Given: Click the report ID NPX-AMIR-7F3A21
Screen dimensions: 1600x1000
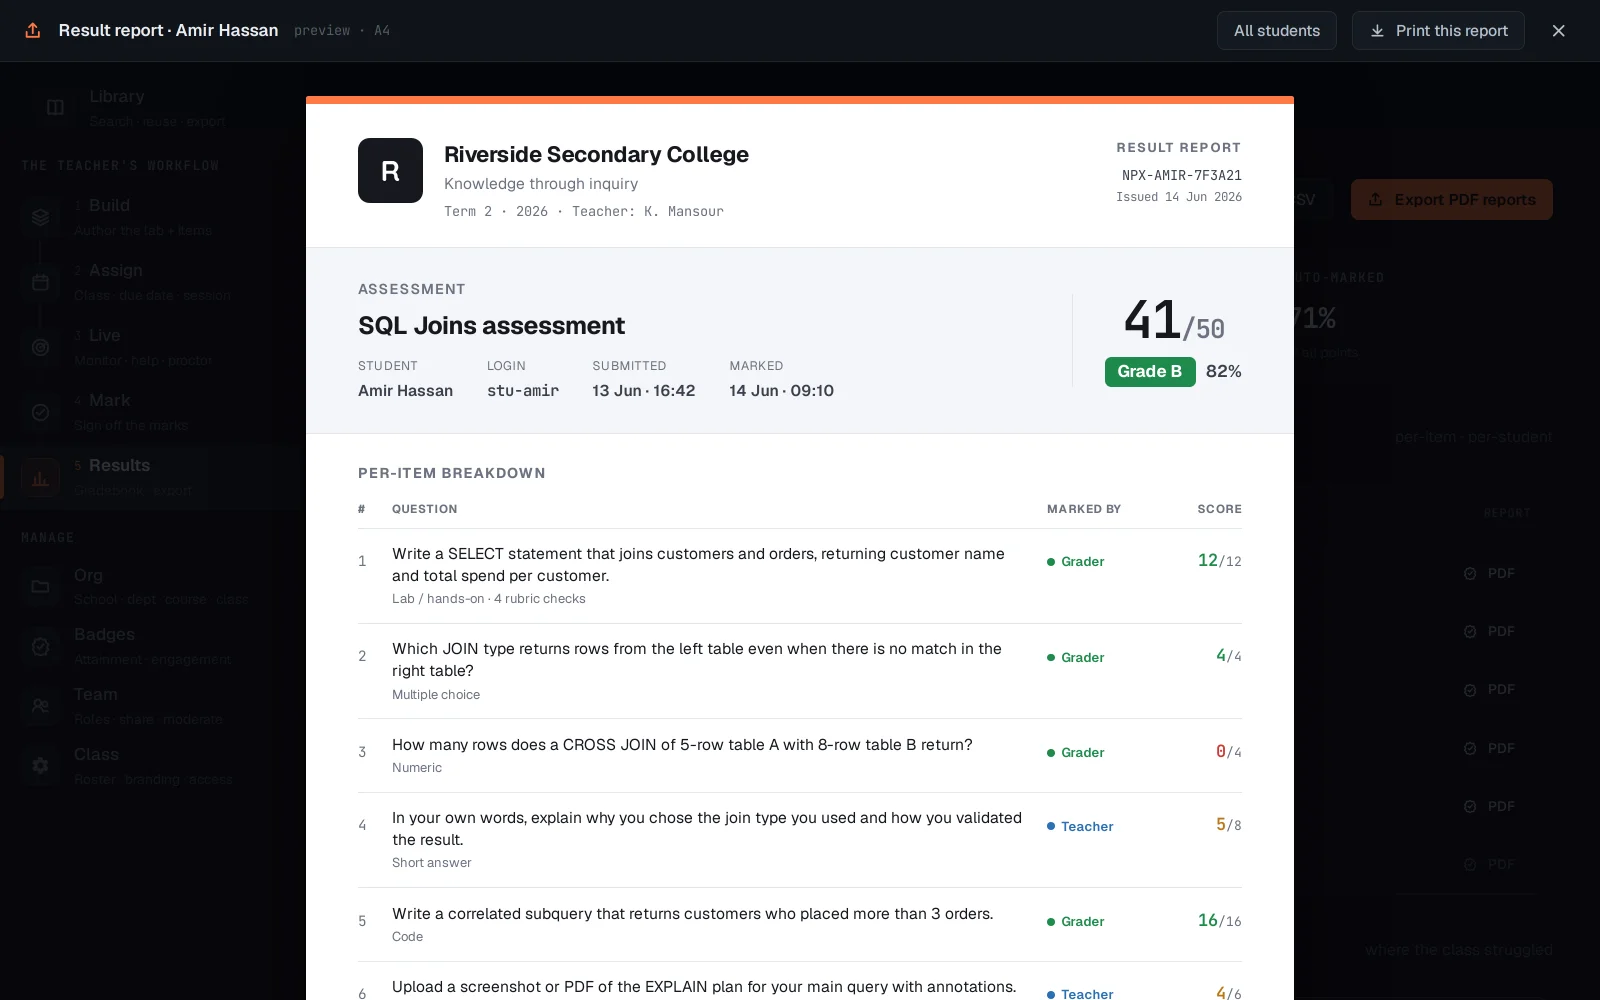Looking at the screenshot, I should click(1181, 175).
